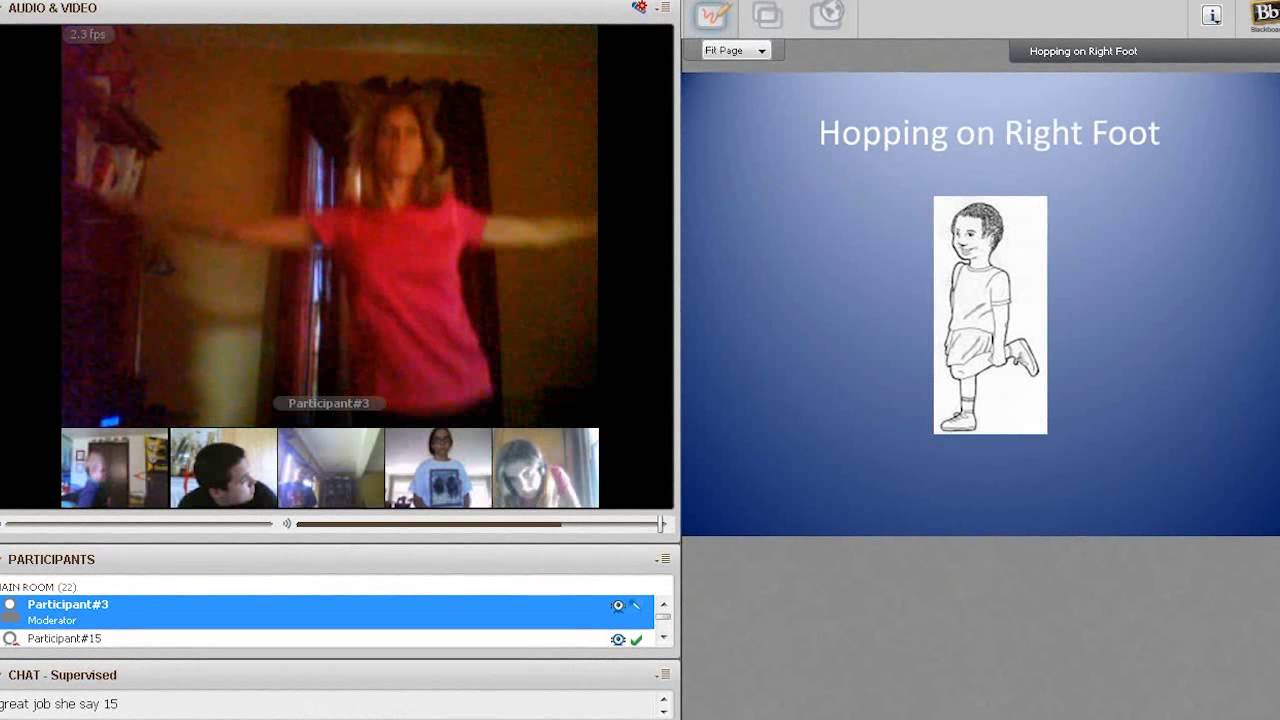This screenshot has width=1280, height=720.
Task: Select the fourth thumbnail with person in white t-shirt
Action: coord(438,468)
